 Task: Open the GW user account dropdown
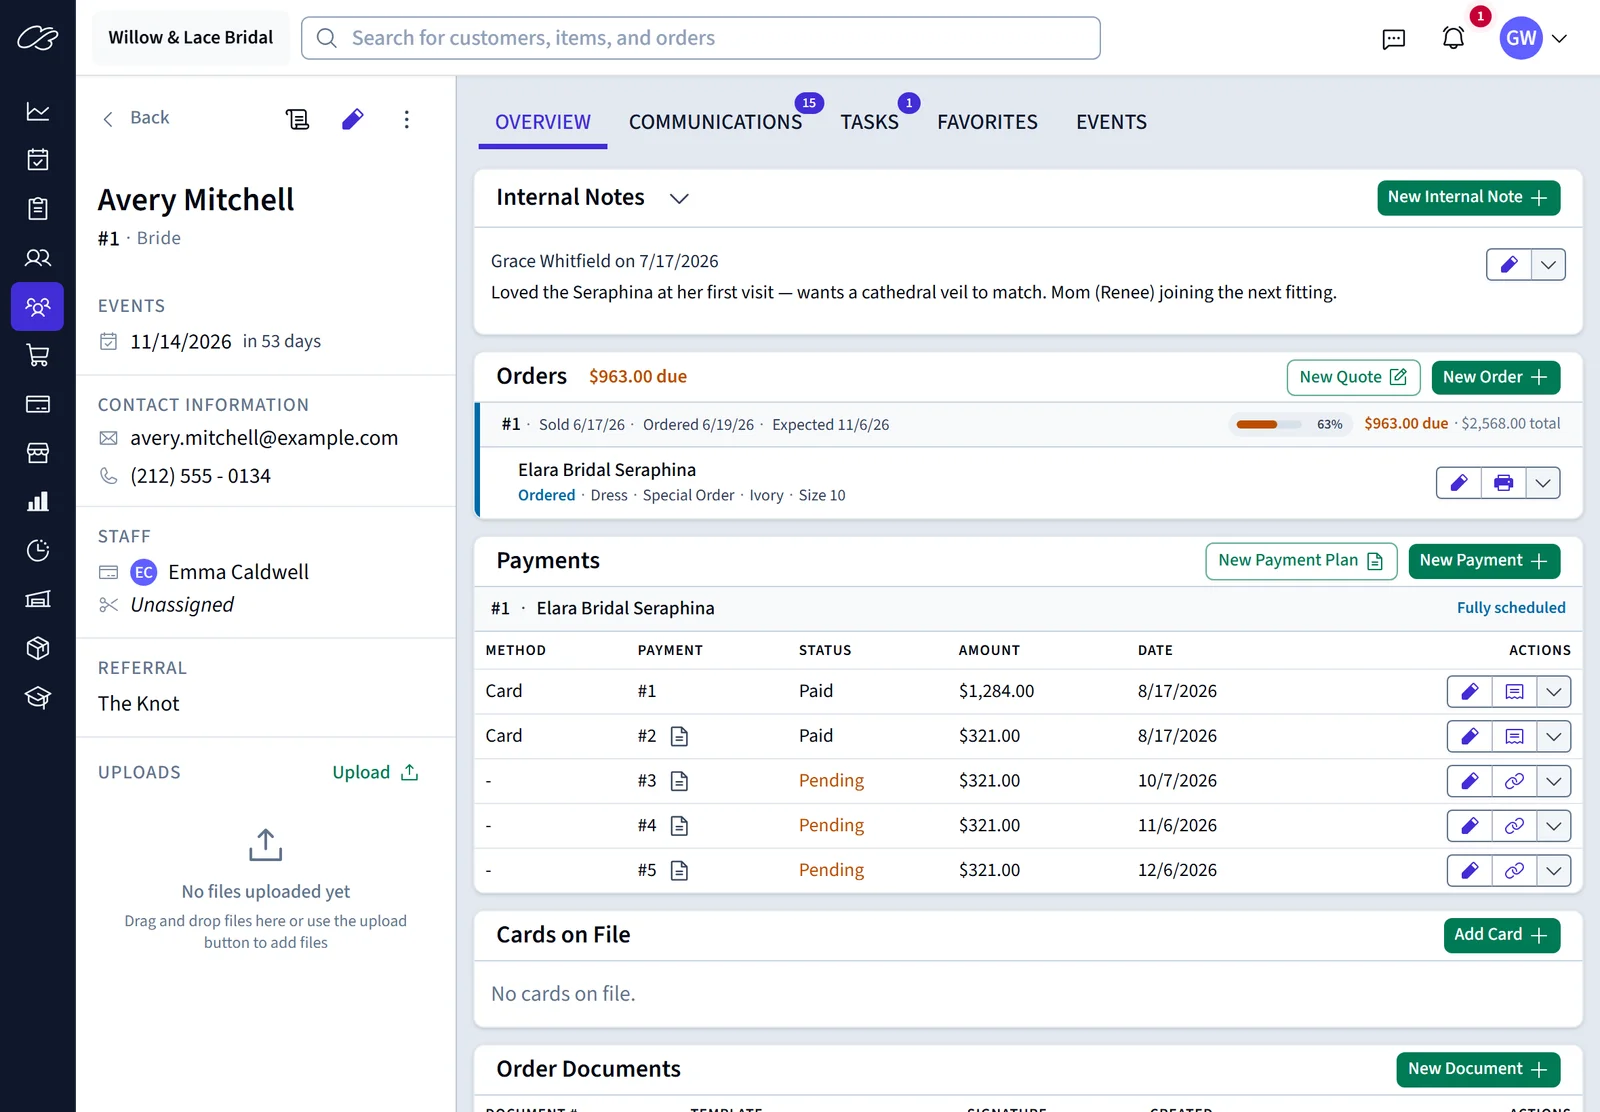tap(1535, 38)
